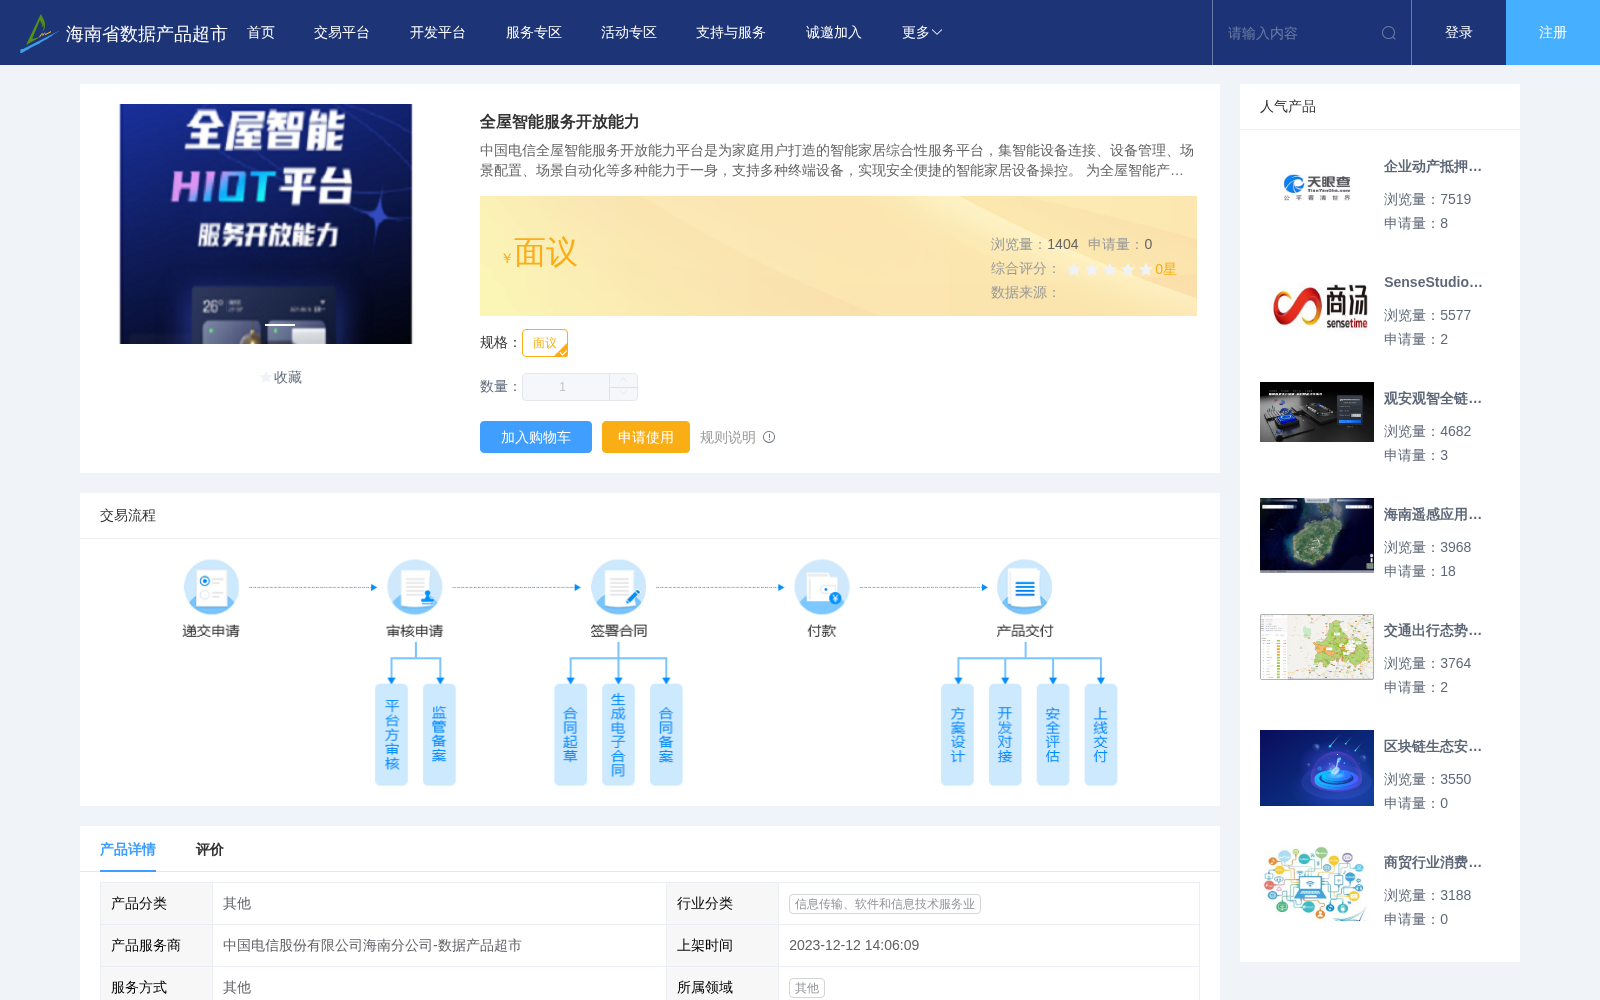1600x1000 pixels.
Task: Expand the 更多 navigation dropdown
Action: [x=922, y=33]
